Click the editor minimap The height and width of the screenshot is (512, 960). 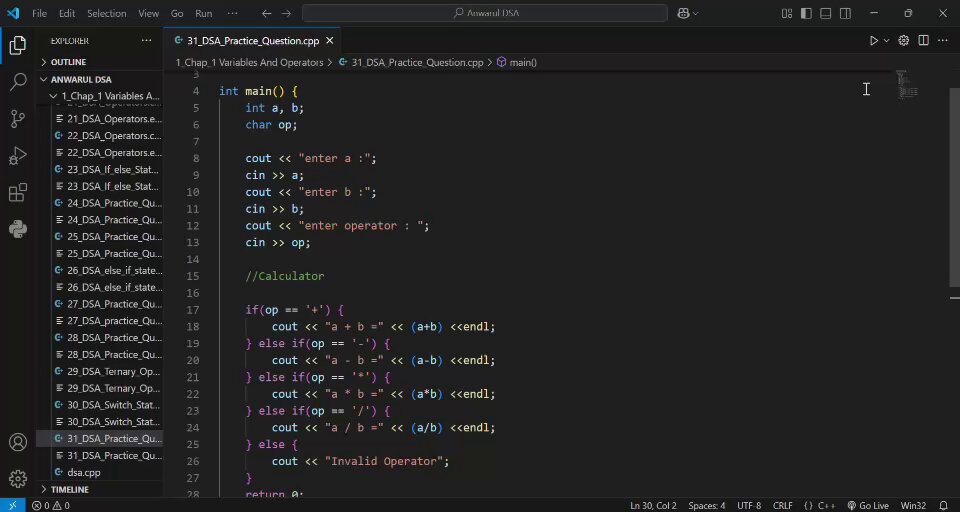coord(907,86)
